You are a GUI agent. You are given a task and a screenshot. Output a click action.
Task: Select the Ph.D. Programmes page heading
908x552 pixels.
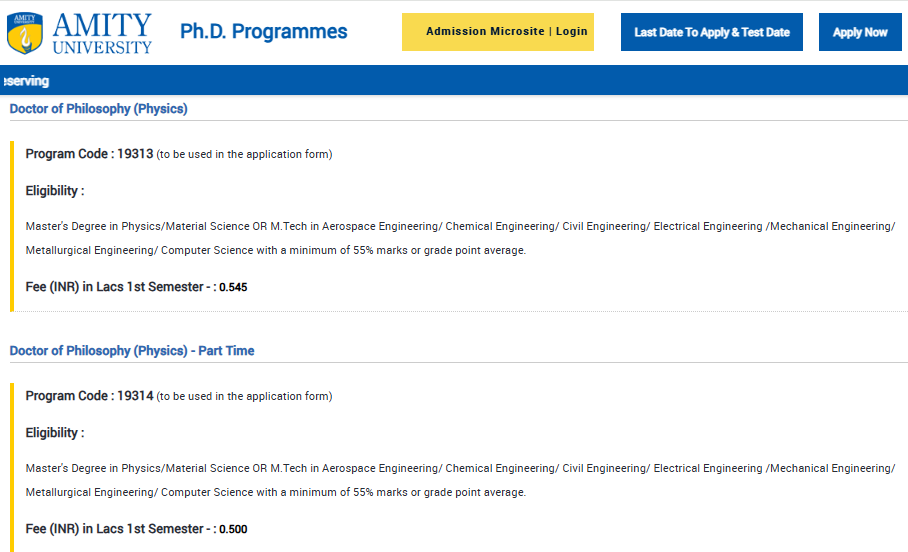pyautogui.click(x=263, y=32)
